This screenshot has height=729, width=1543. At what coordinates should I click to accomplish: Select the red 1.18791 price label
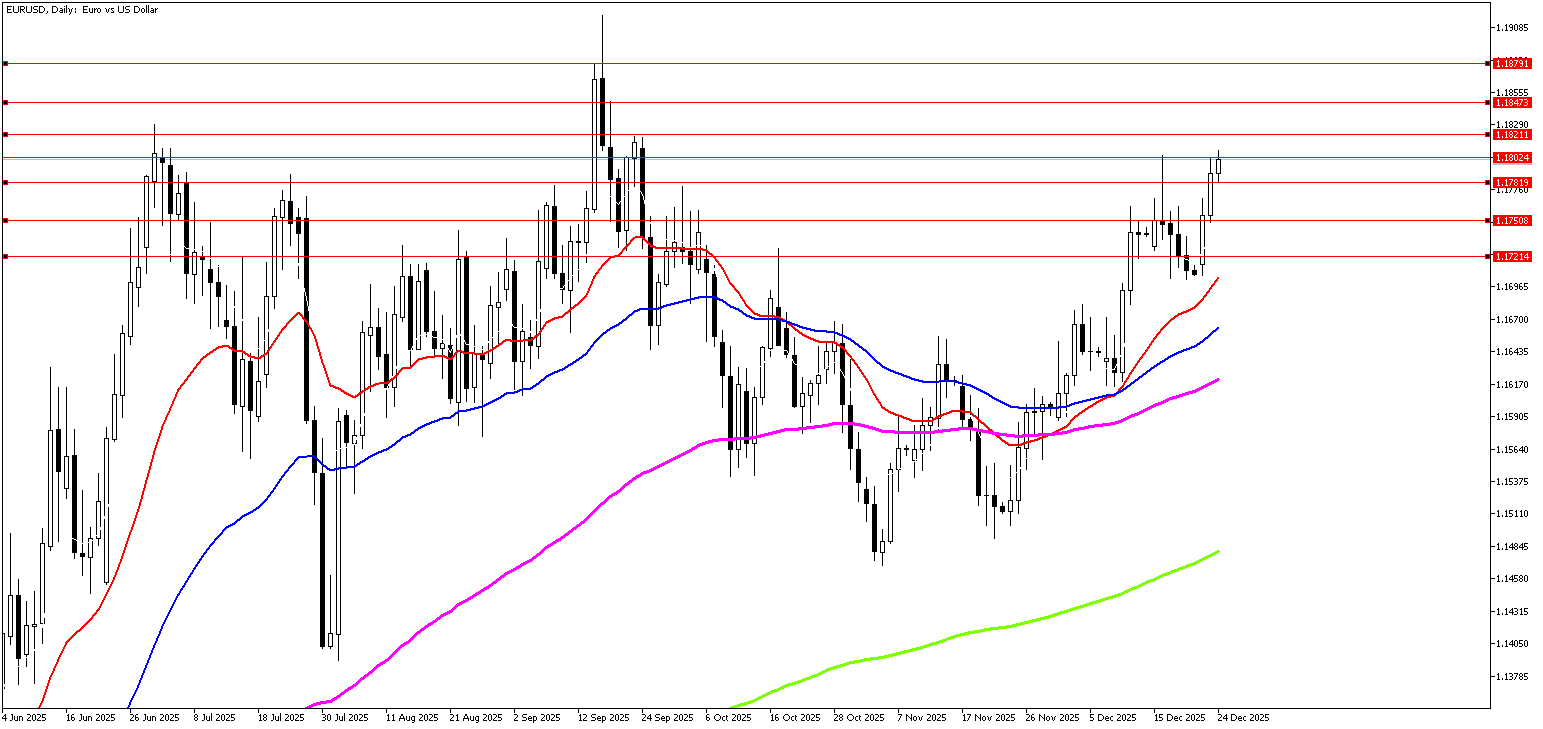click(1512, 63)
